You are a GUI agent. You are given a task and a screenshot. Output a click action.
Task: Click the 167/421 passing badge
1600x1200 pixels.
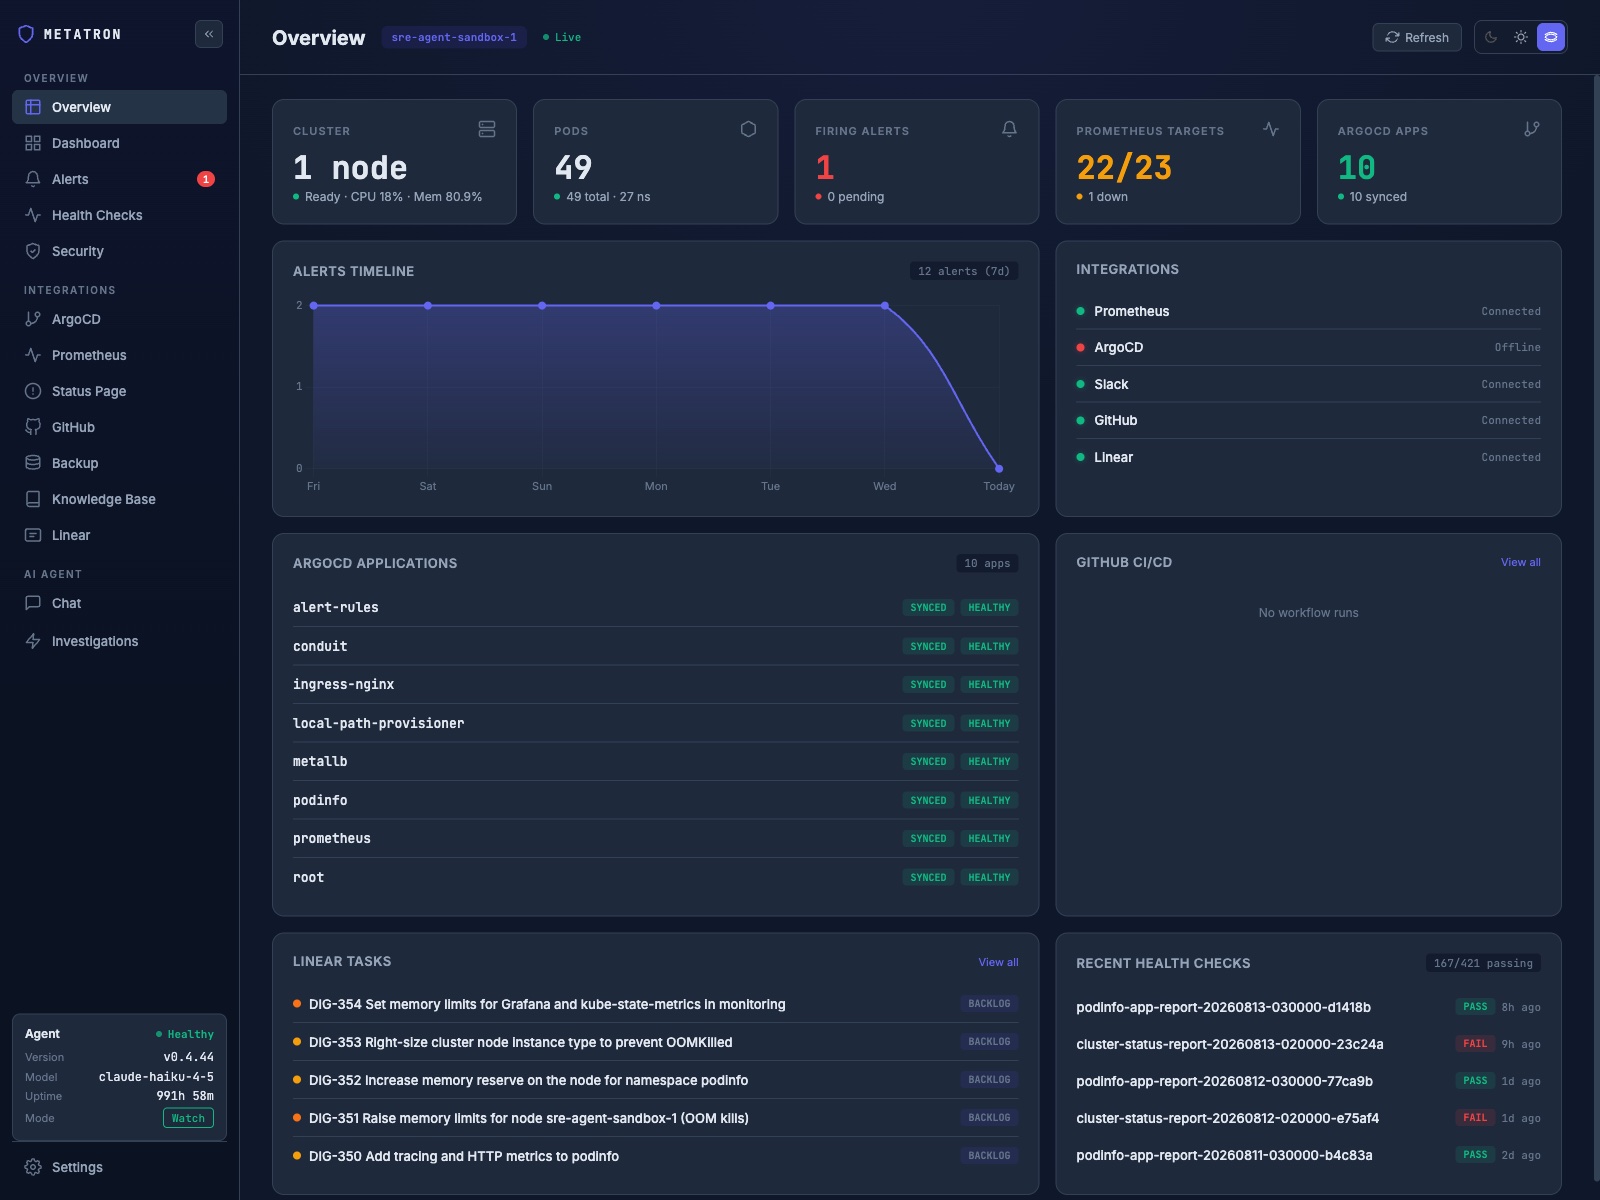point(1483,963)
